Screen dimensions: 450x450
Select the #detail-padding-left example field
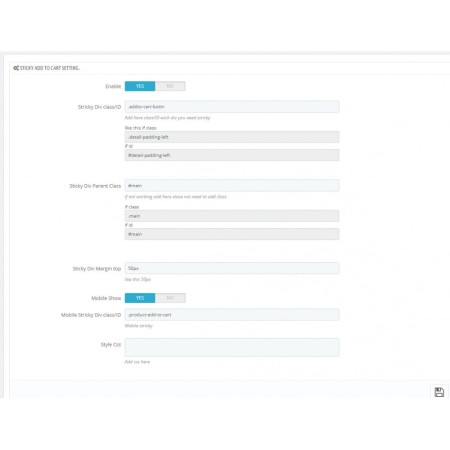click(232, 155)
